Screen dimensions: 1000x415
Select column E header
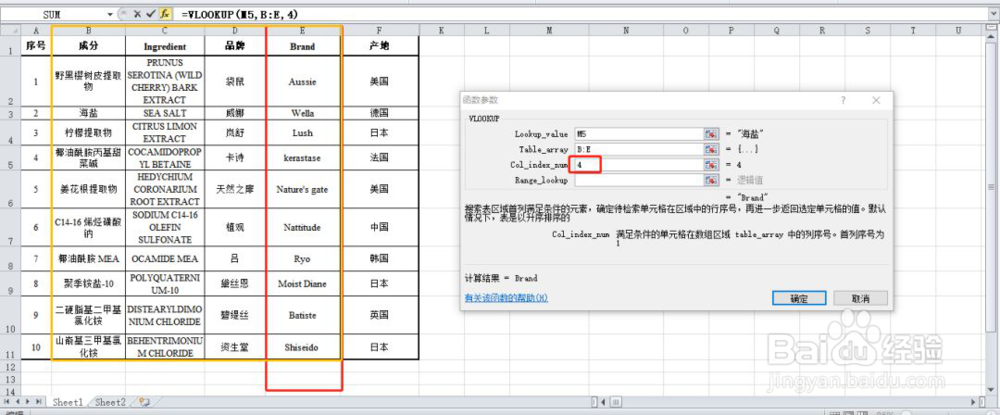coord(302,30)
